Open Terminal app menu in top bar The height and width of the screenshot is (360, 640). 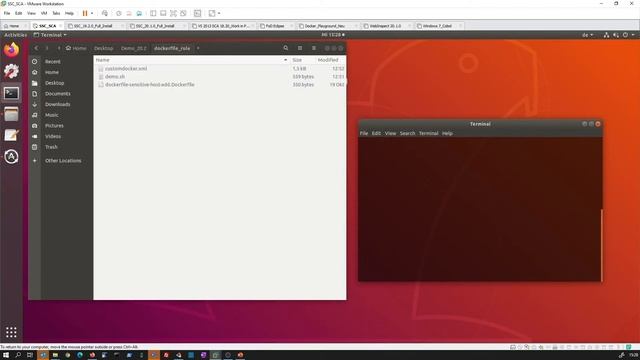coord(50,35)
